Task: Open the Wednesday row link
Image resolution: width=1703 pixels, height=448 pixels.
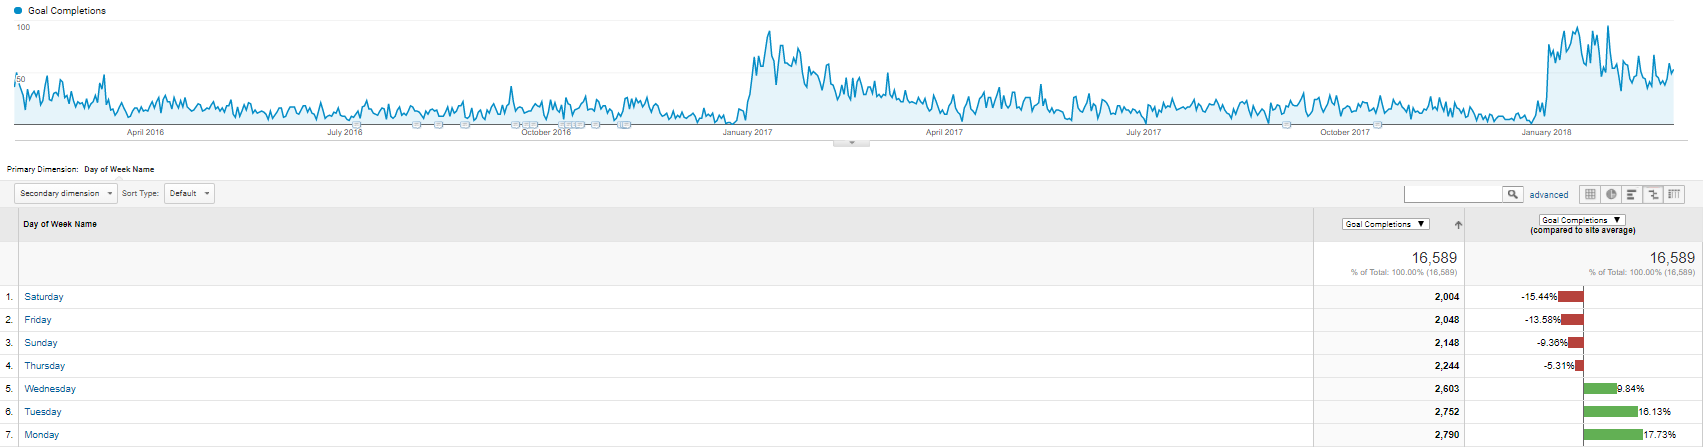Action: (50, 389)
